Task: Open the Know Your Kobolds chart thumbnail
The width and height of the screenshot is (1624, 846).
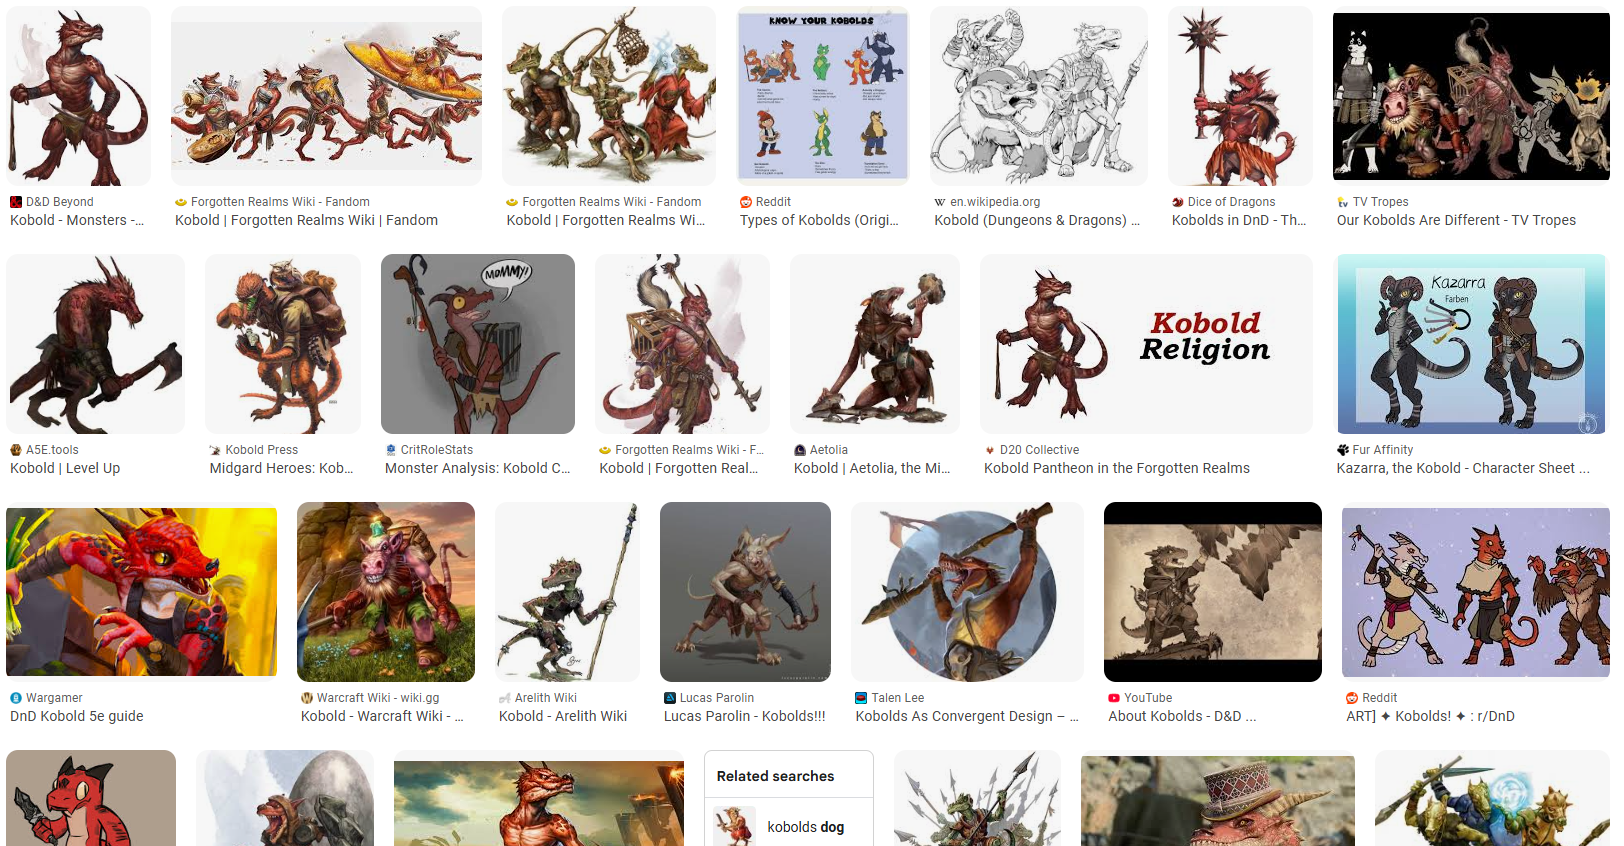Action: click(x=823, y=96)
